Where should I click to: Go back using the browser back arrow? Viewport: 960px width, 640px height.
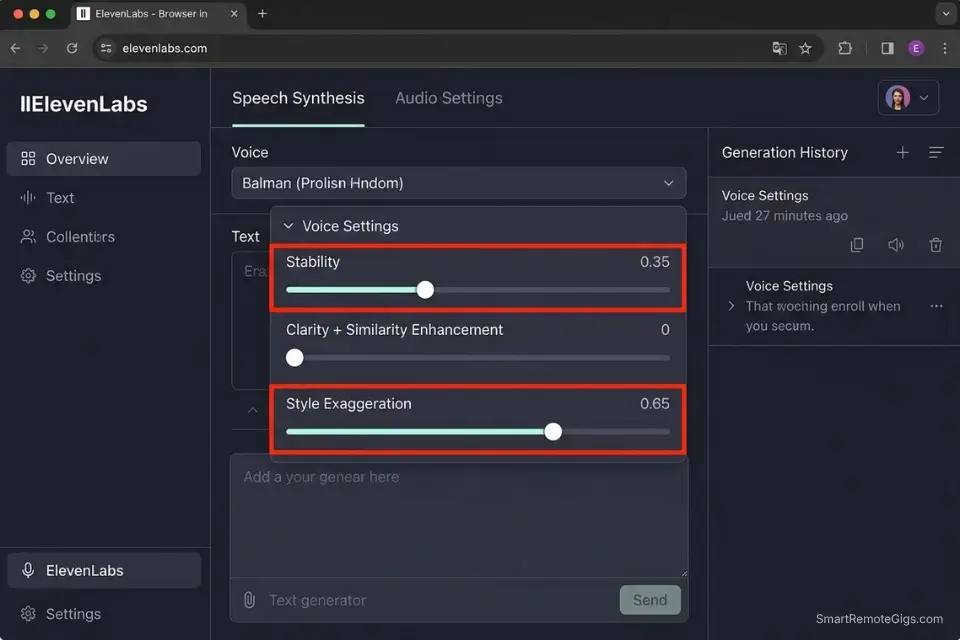pos(15,48)
